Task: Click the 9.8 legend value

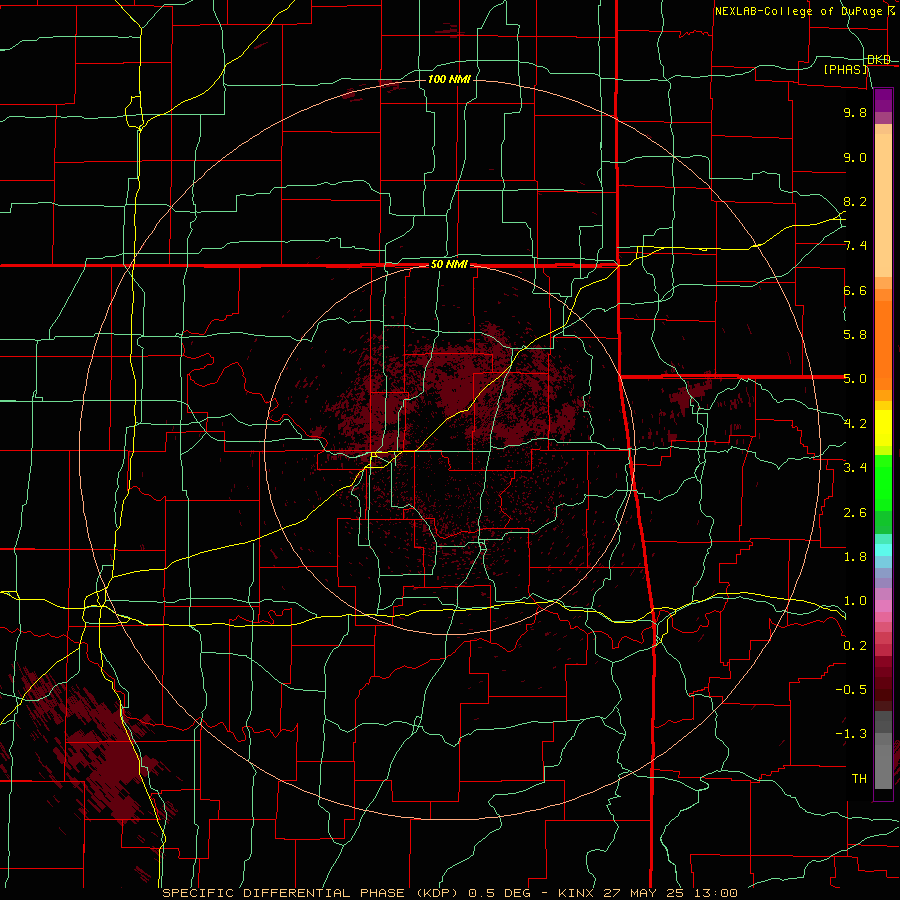Action: (855, 112)
